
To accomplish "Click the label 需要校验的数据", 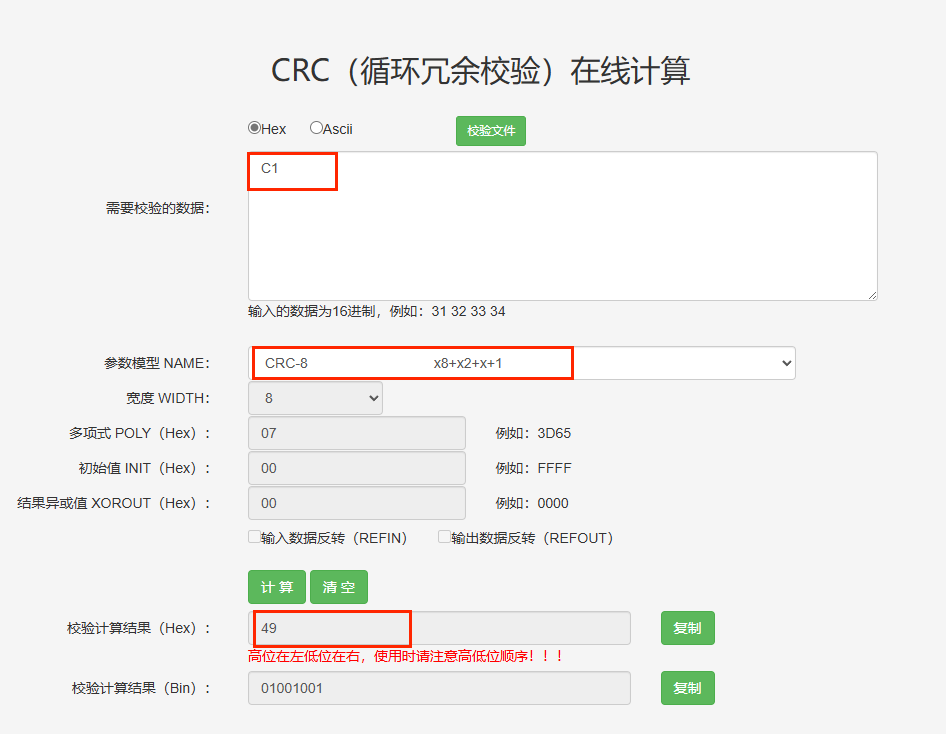I will (157, 208).
